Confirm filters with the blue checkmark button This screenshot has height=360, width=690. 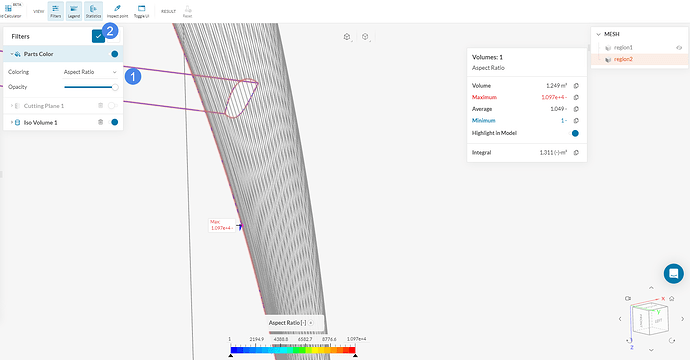[x=98, y=37]
